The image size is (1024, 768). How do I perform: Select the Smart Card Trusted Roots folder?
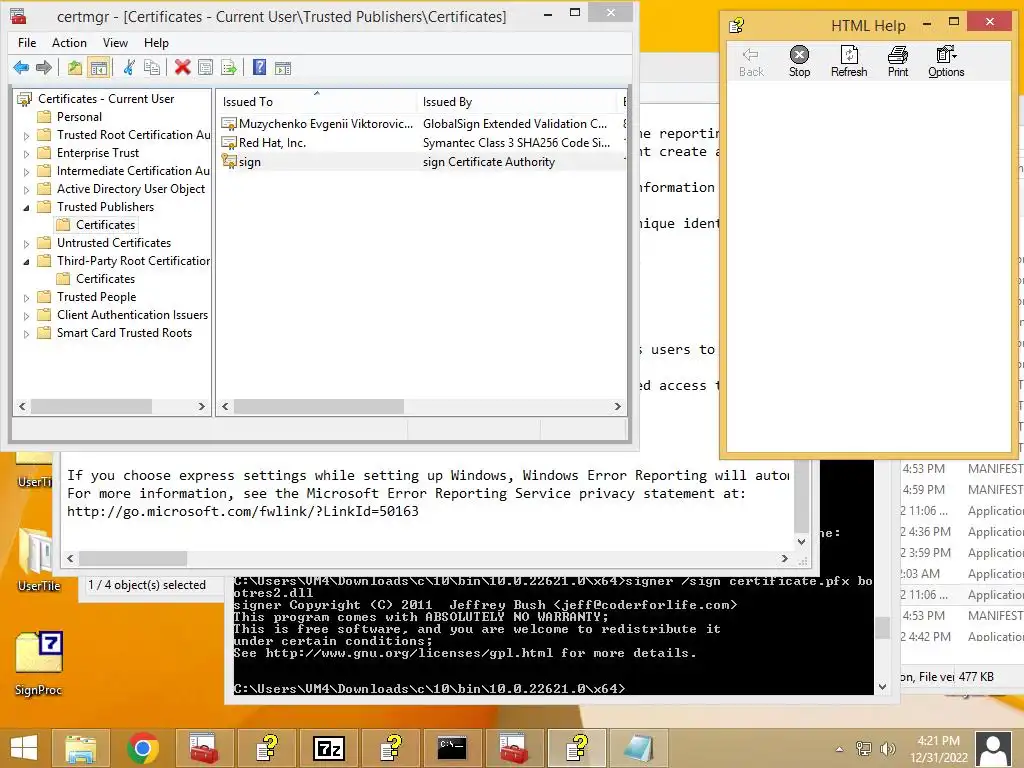[x=124, y=332]
